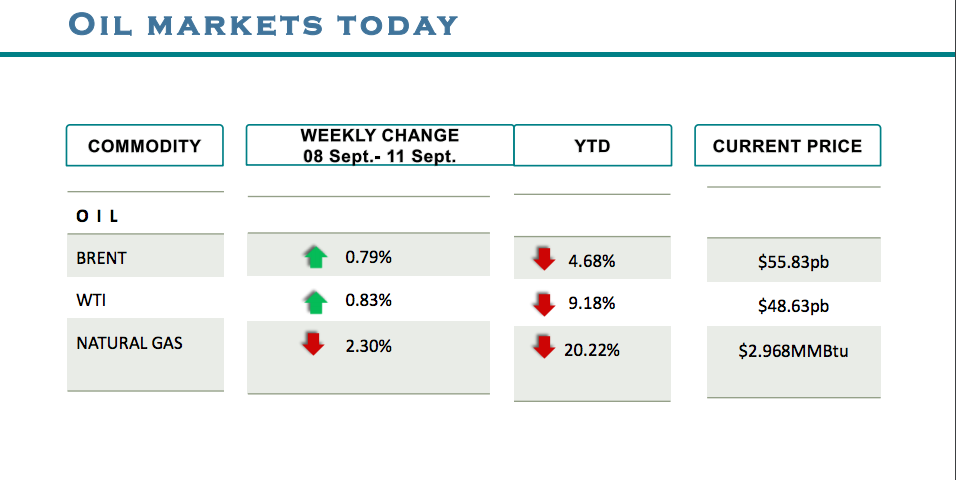
Task: Click the 20.22% YTD value
Action: coord(593,350)
